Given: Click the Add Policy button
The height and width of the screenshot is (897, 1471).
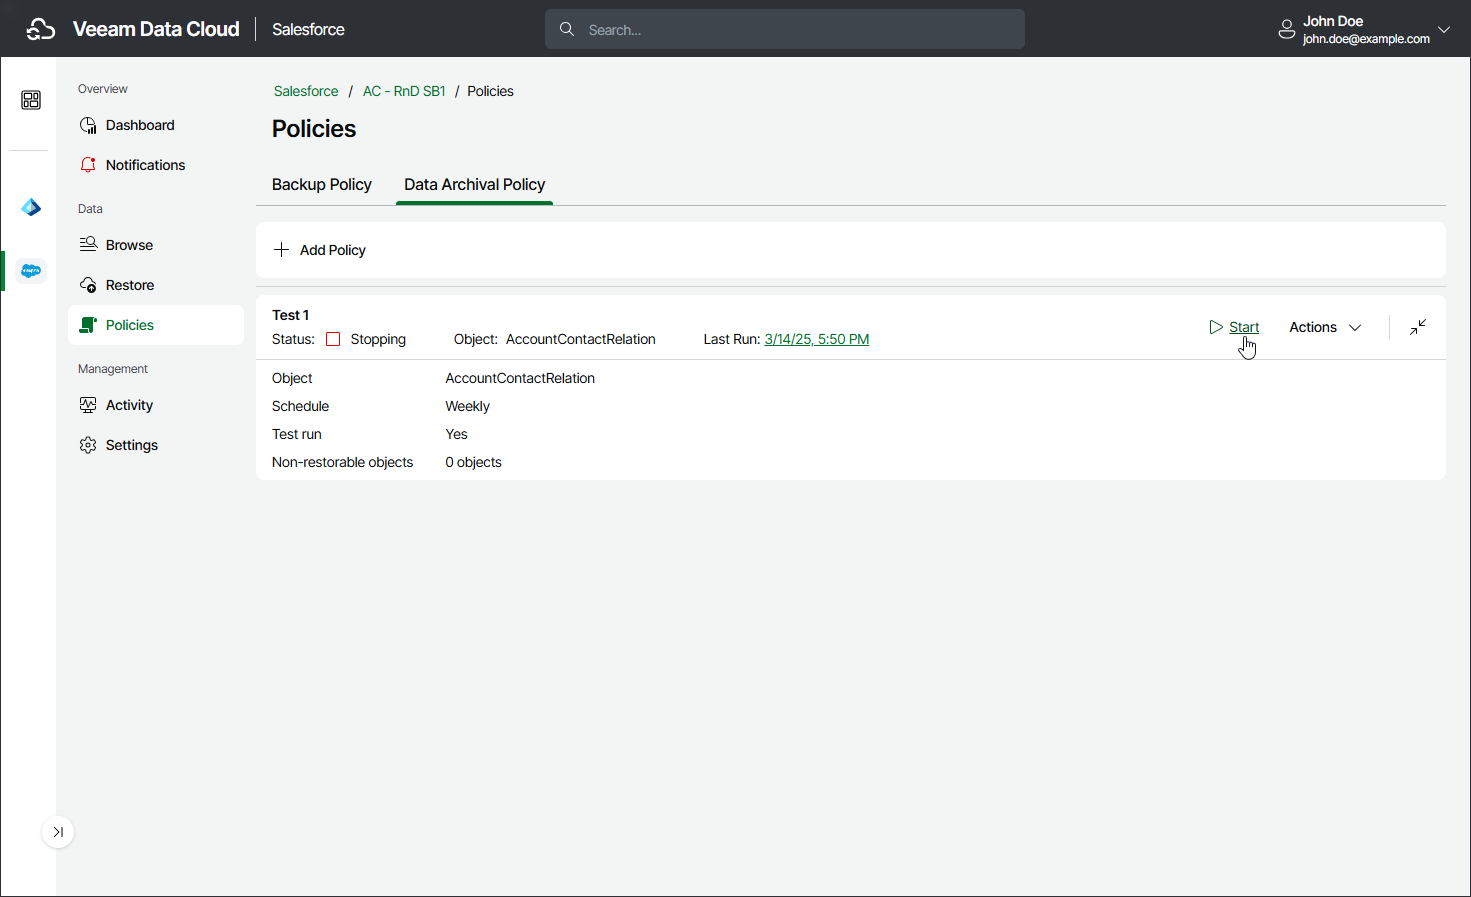Looking at the screenshot, I should coord(320,250).
